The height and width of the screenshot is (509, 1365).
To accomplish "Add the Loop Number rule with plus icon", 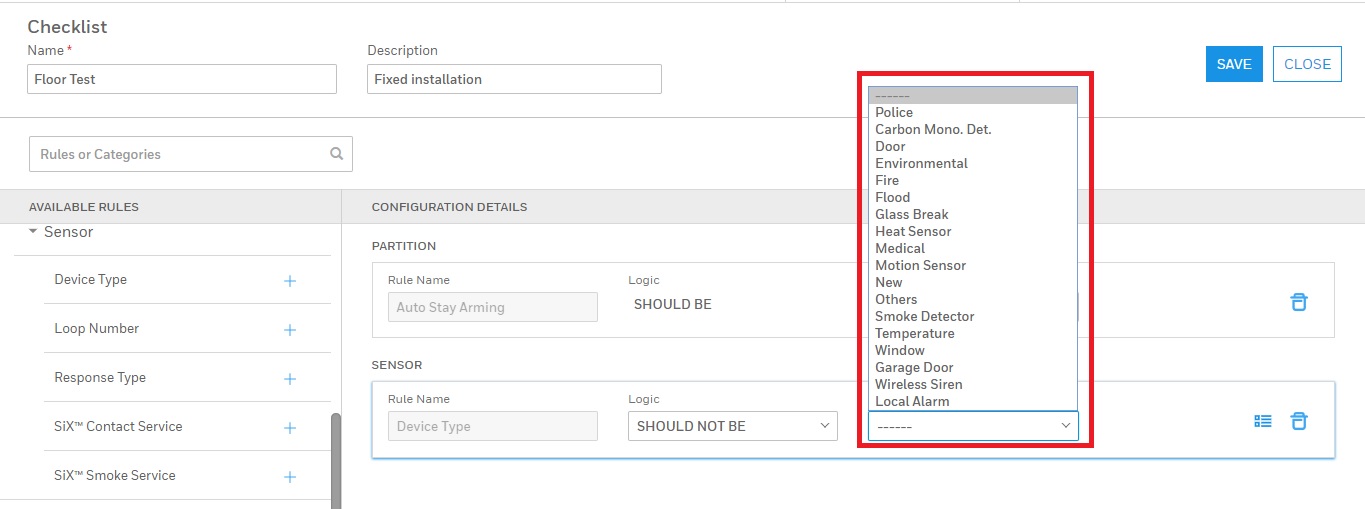I will click(x=290, y=330).
